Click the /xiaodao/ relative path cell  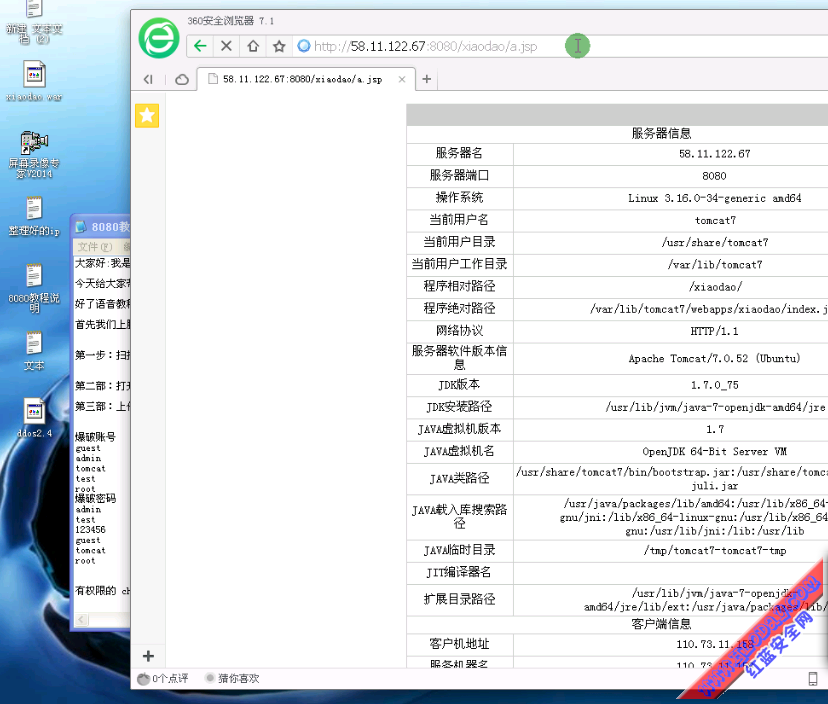715,287
